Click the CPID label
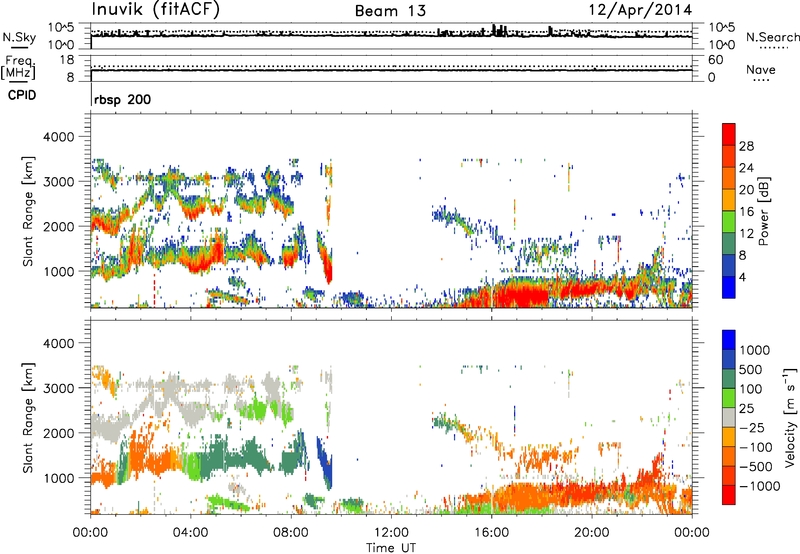Image resolution: width=800 pixels, height=554 pixels. coord(22,95)
